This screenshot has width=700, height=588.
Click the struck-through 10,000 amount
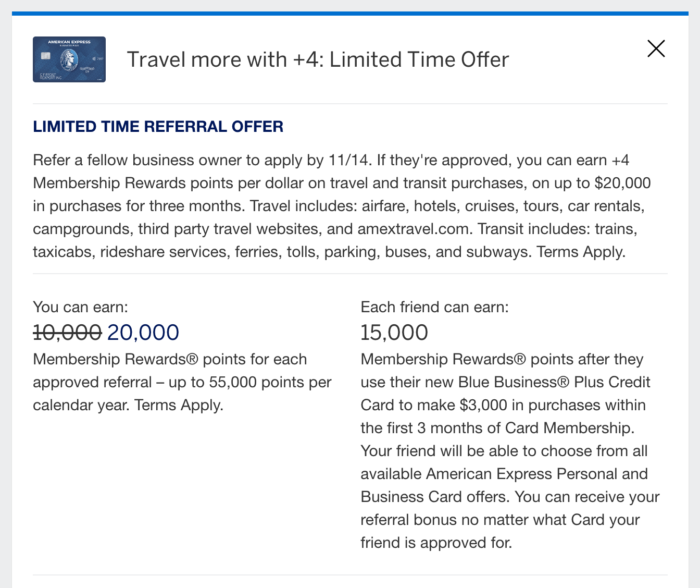pyautogui.click(x=67, y=333)
